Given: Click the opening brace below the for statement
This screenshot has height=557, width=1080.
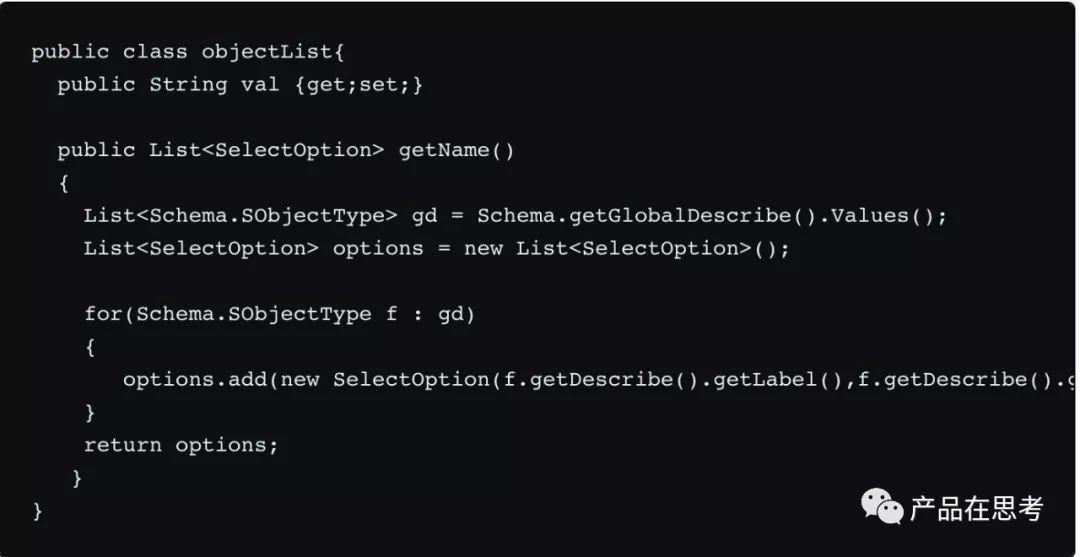Looking at the screenshot, I should click(x=91, y=347).
